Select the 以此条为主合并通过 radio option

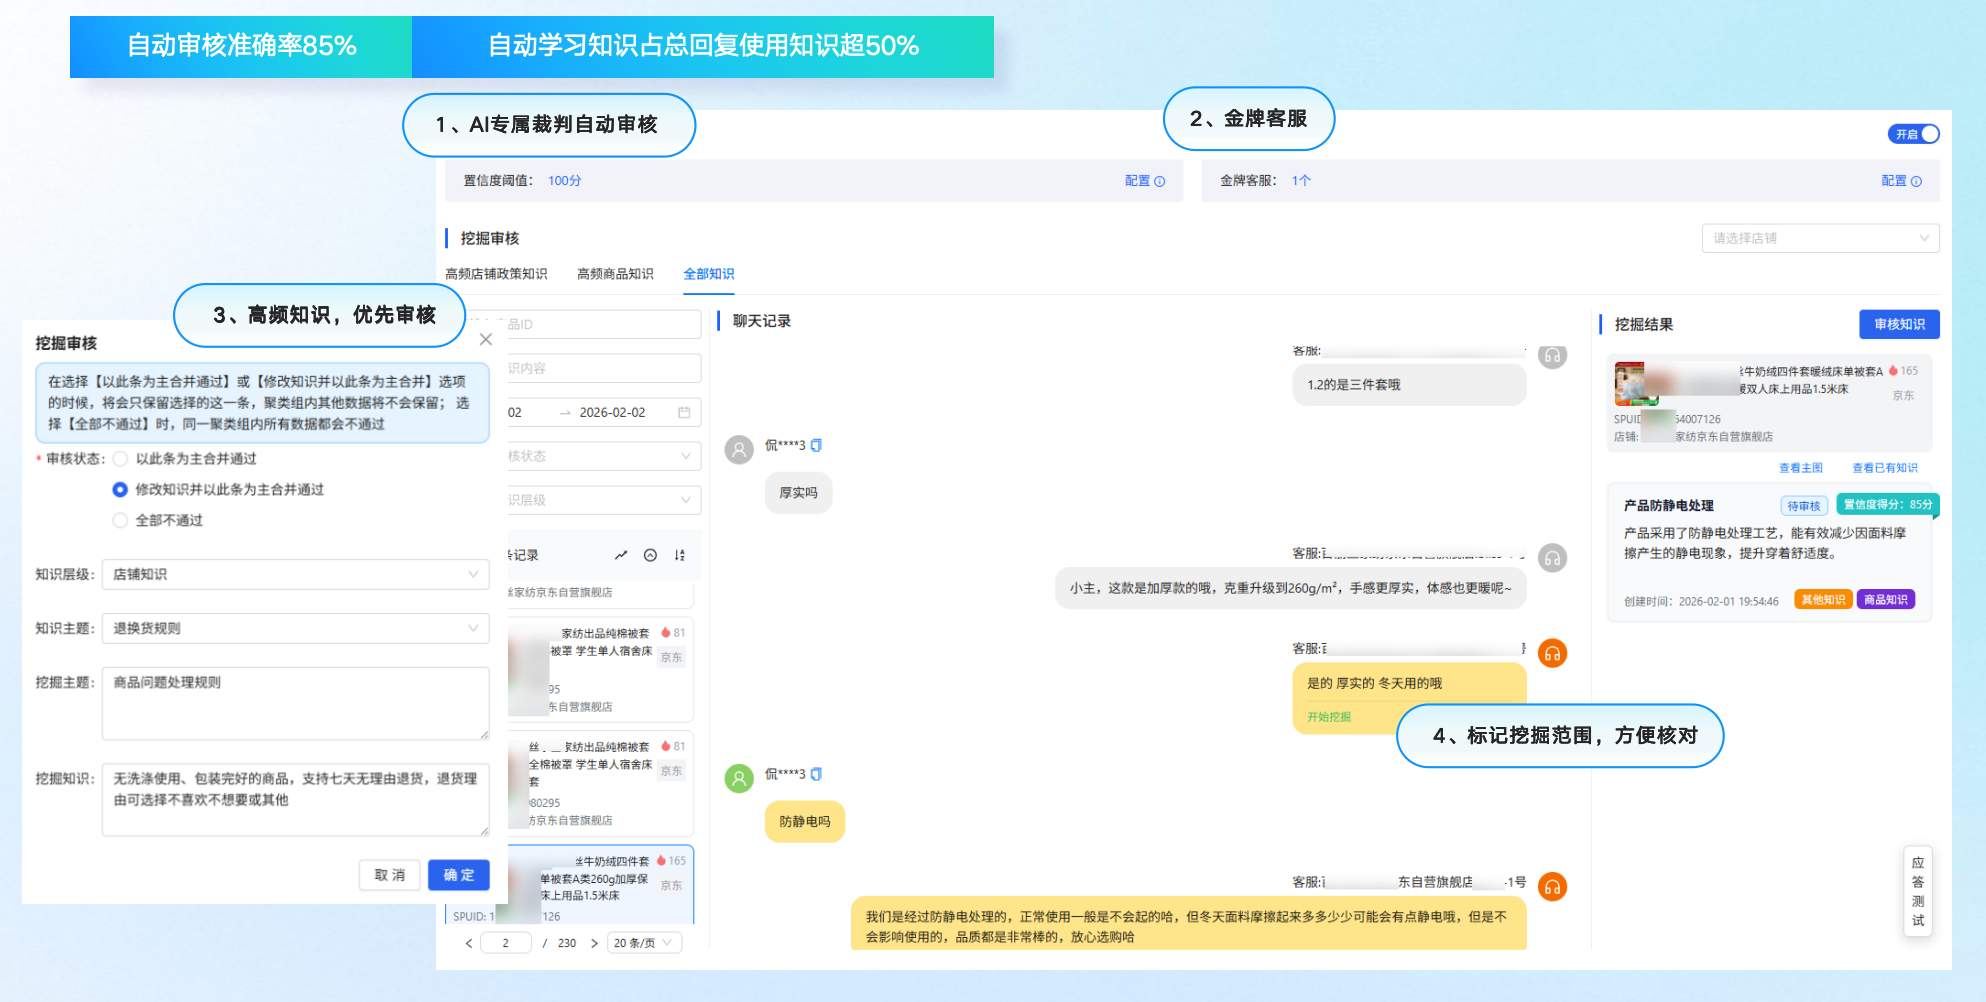[x=120, y=459]
